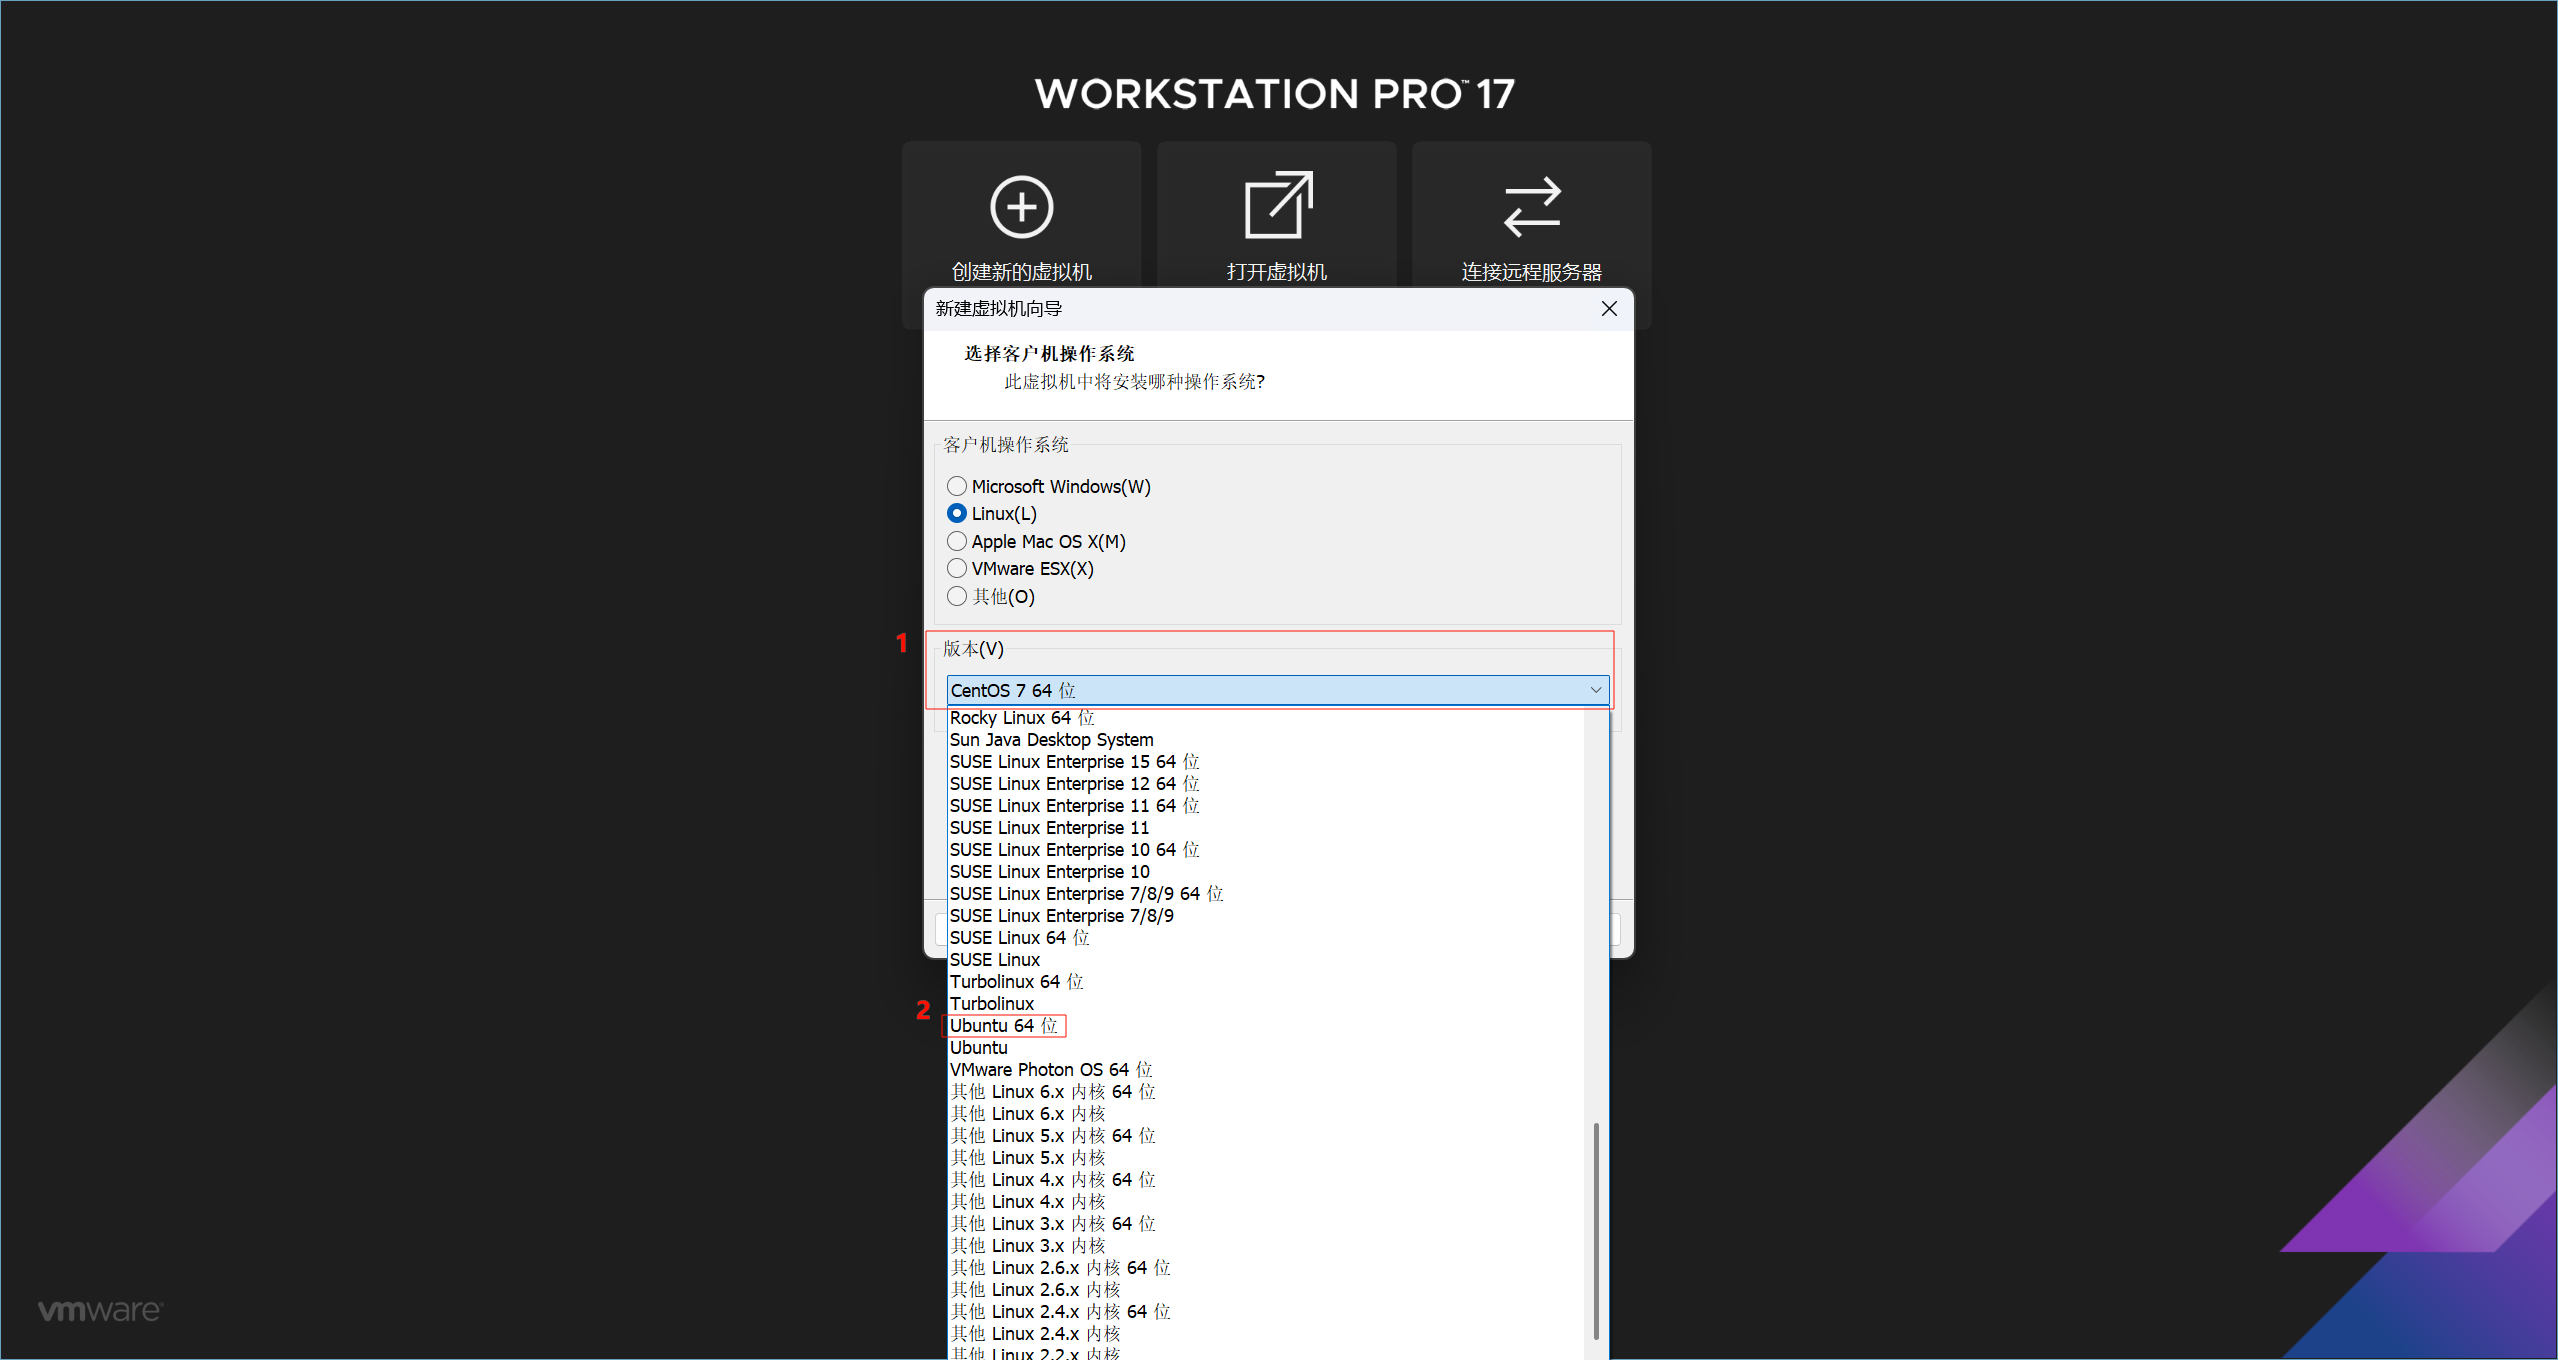The width and height of the screenshot is (2558, 1360).
Task: Choose Turbolinux 64 位 option
Action: coord(1265,982)
